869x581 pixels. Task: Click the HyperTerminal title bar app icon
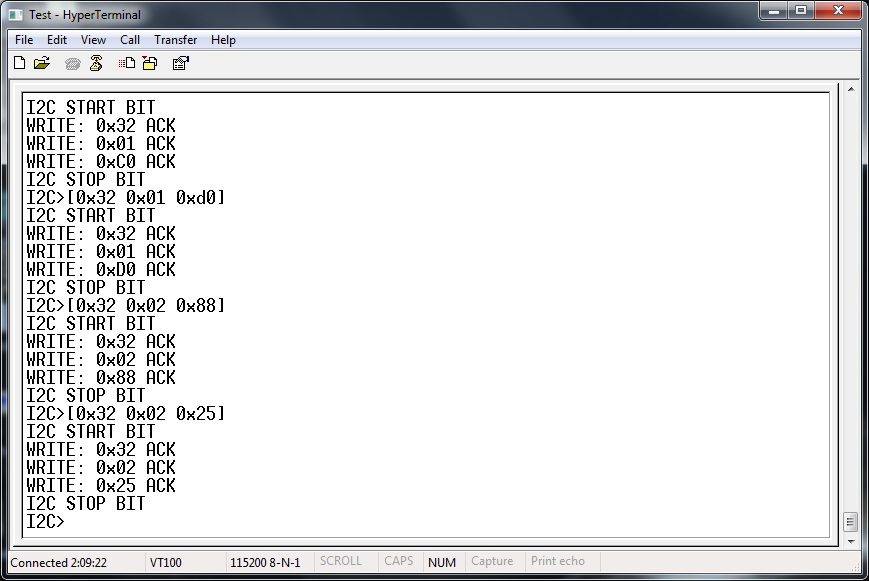(17, 15)
